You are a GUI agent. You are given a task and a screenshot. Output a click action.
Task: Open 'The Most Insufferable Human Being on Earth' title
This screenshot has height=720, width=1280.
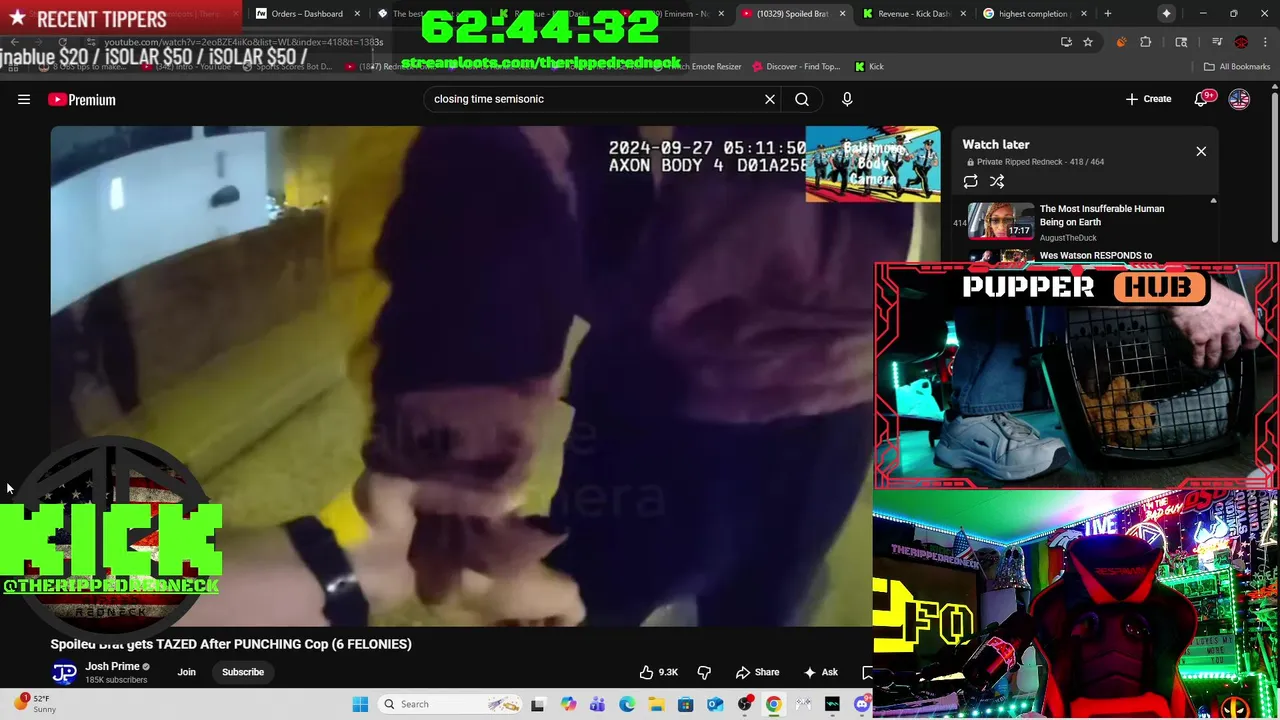click(1101, 215)
